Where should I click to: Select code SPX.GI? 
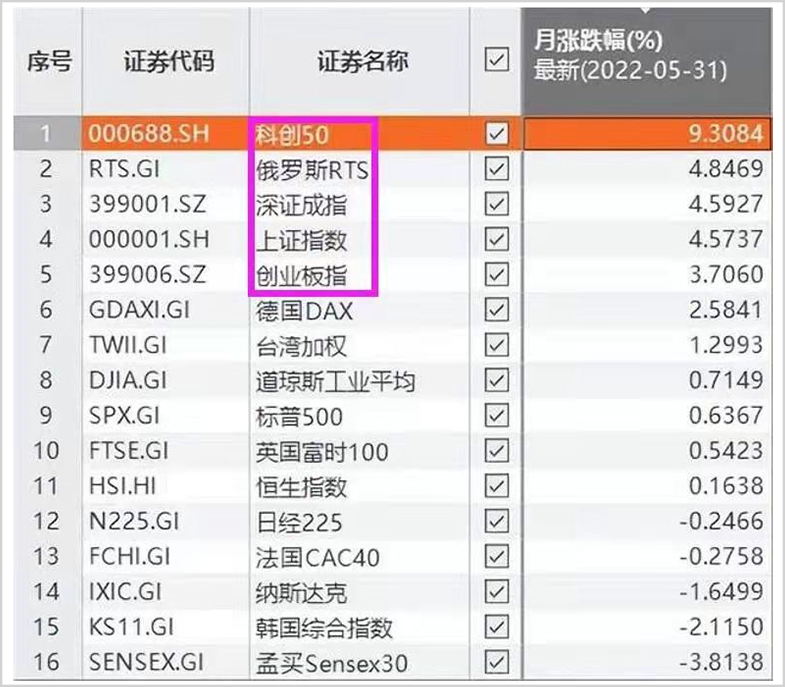(x=124, y=415)
